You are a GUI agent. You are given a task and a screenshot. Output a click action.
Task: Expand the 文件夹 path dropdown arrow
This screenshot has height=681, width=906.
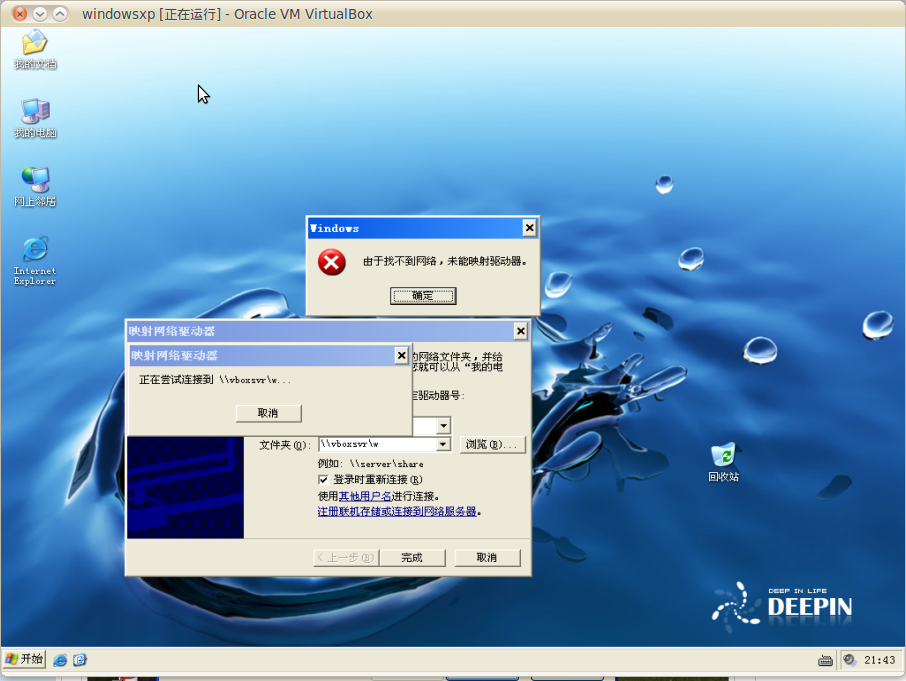pyautogui.click(x=443, y=444)
